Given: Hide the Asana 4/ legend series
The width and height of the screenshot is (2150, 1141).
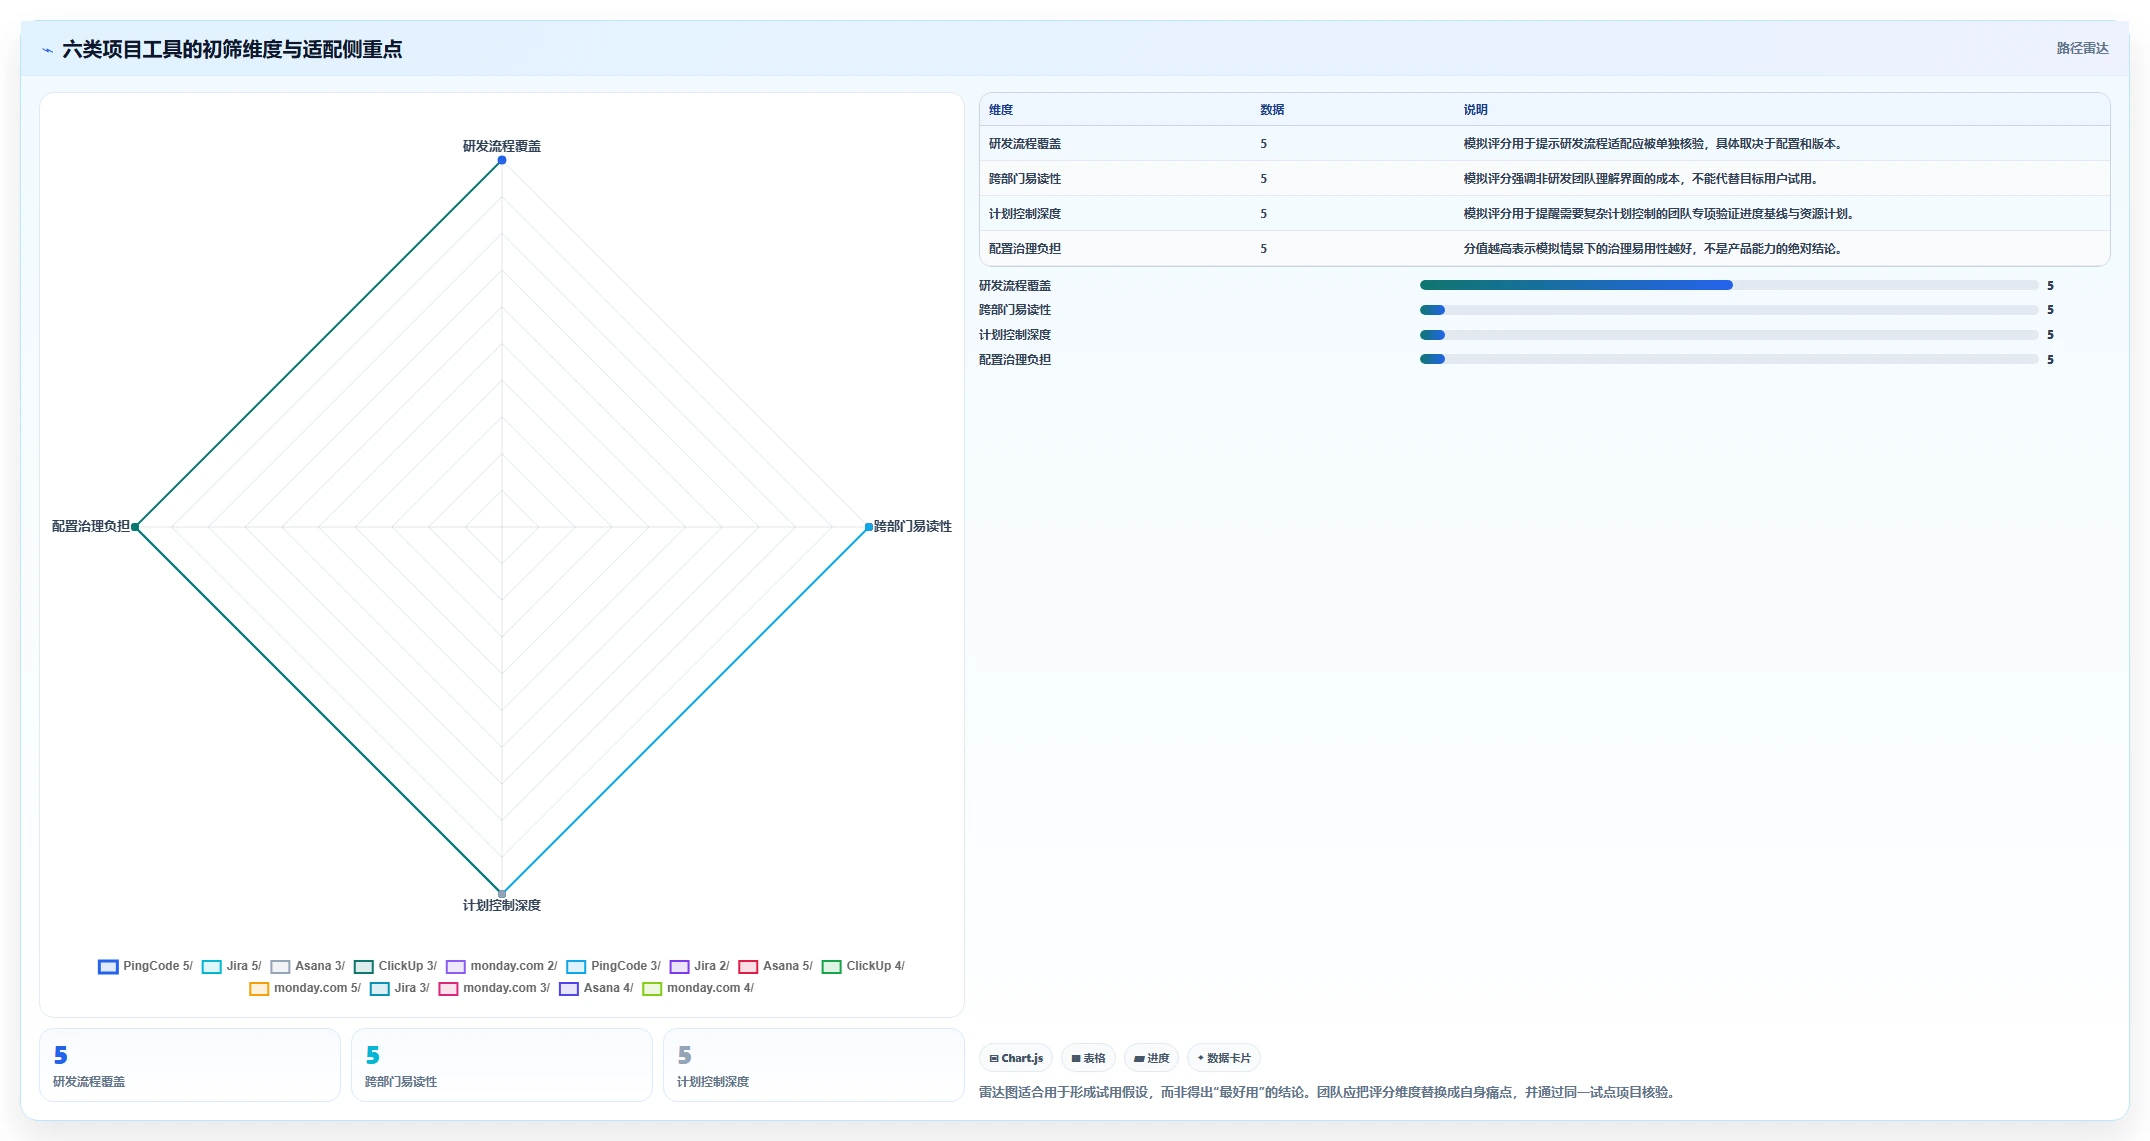Looking at the screenshot, I should tap(596, 988).
